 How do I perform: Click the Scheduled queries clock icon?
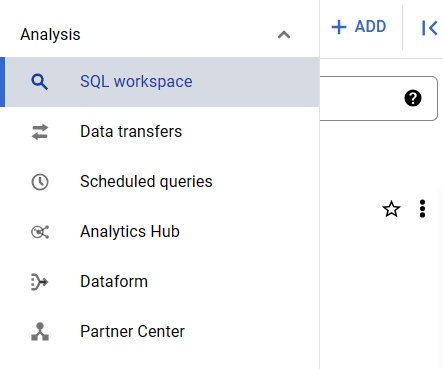click(x=40, y=182)
